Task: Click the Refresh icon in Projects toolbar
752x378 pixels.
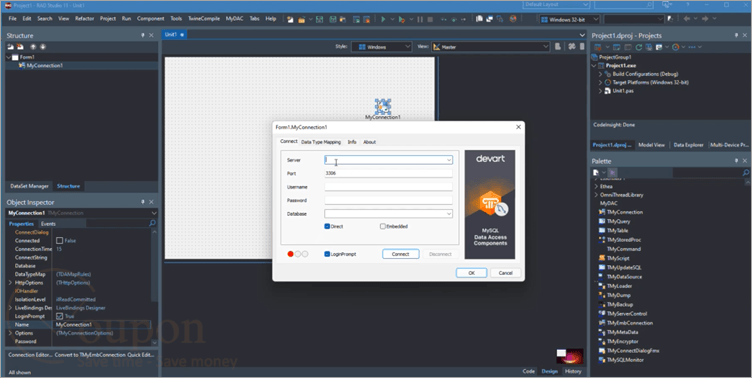Action: [638, 47]
